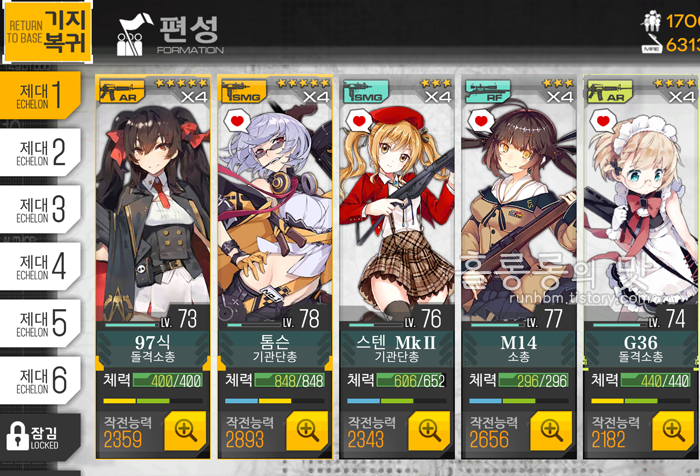The height and width of the screenshot is (476, 700).
Task: Open magnifier details for 톰슨
Action: (307, 431)
